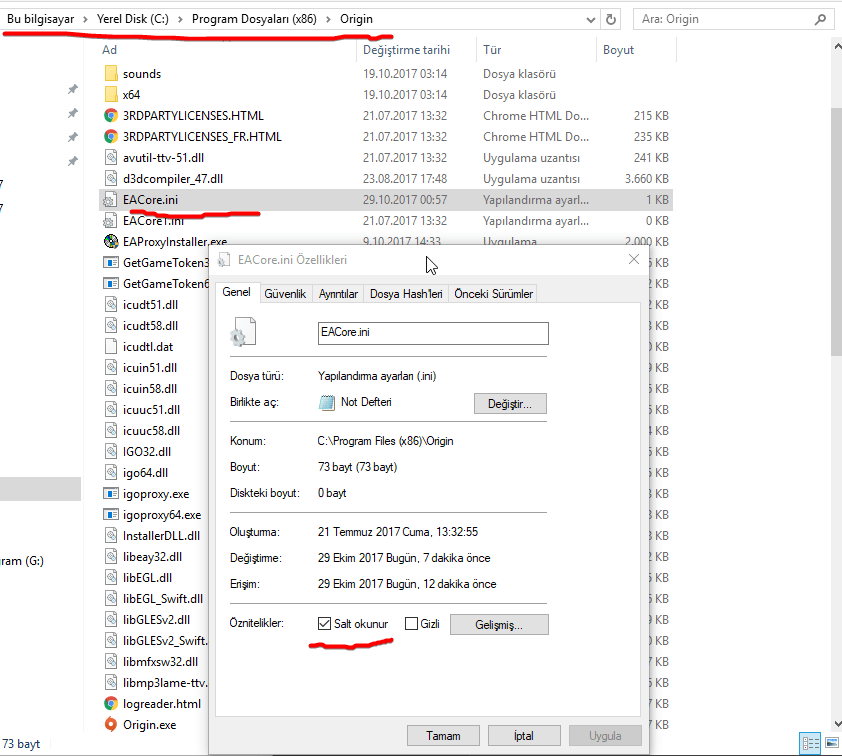Open the x64 folder icon
The width and height of the screenshot is (842, 756).
pyautogui.click(x=111, y=94)
